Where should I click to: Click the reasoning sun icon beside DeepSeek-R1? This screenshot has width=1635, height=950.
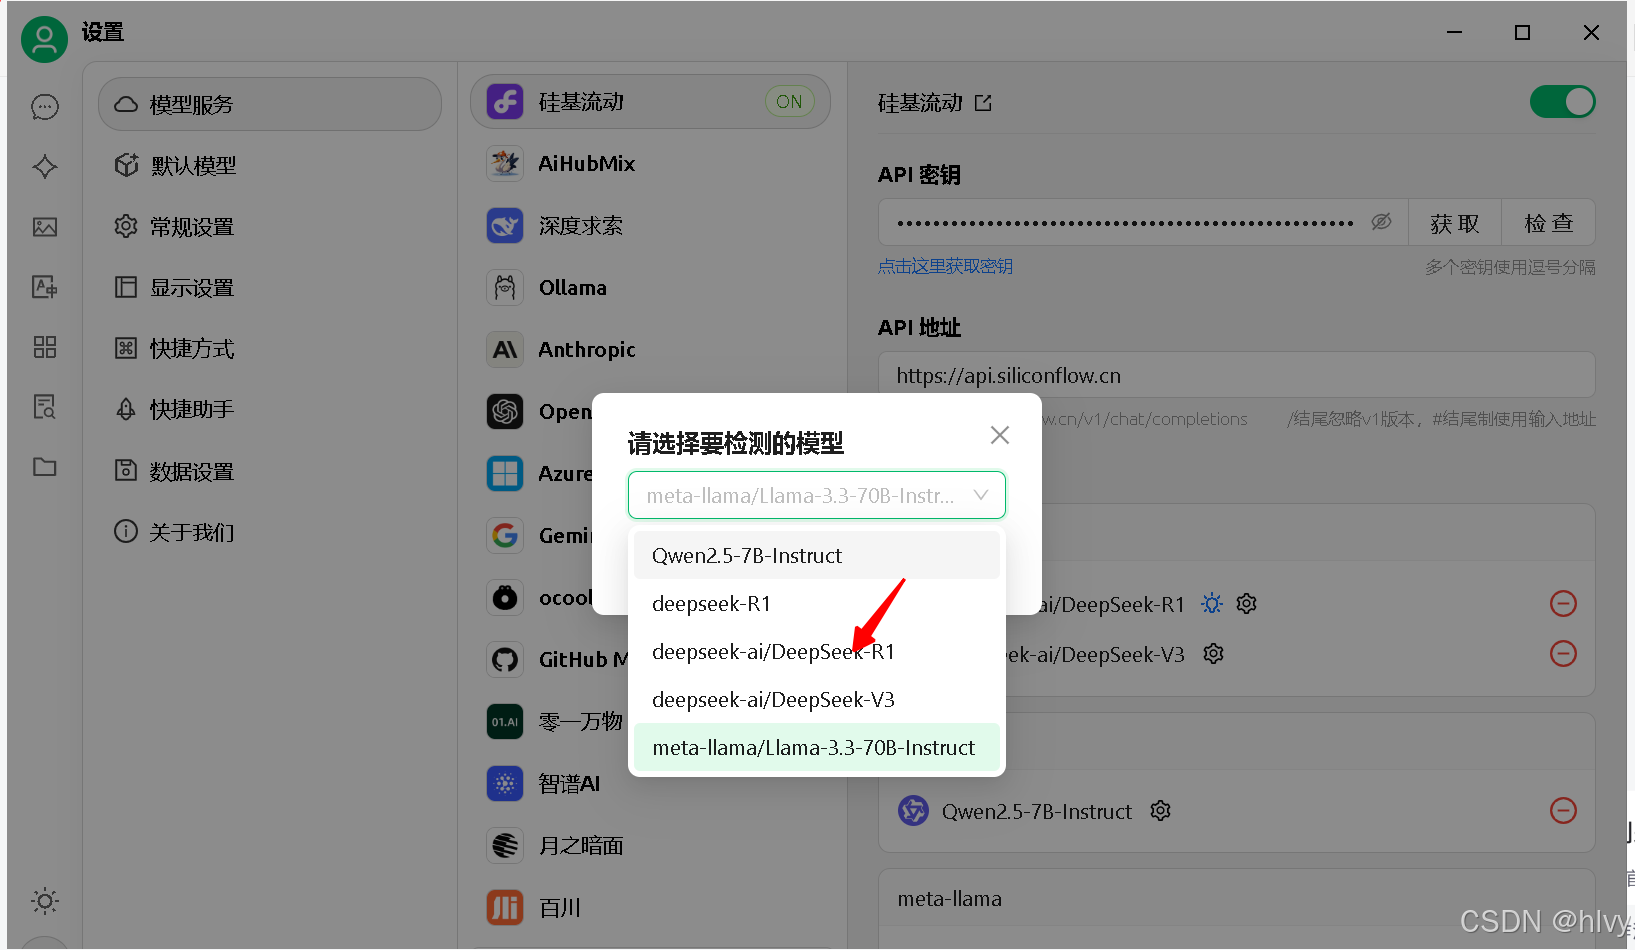[1212, 604]
